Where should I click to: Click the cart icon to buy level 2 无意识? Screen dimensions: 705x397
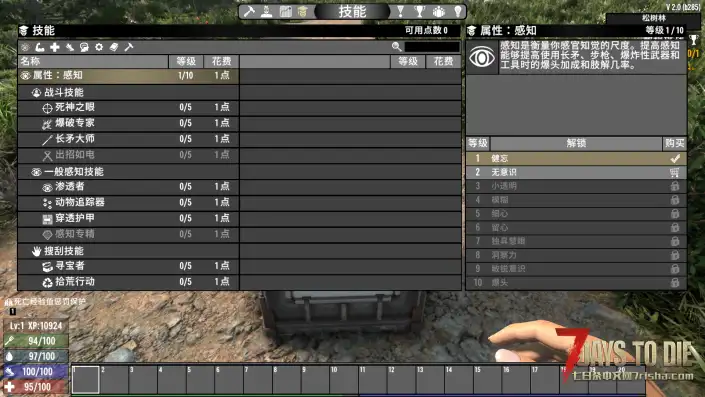pyautogui.click(x=674, y=173)
